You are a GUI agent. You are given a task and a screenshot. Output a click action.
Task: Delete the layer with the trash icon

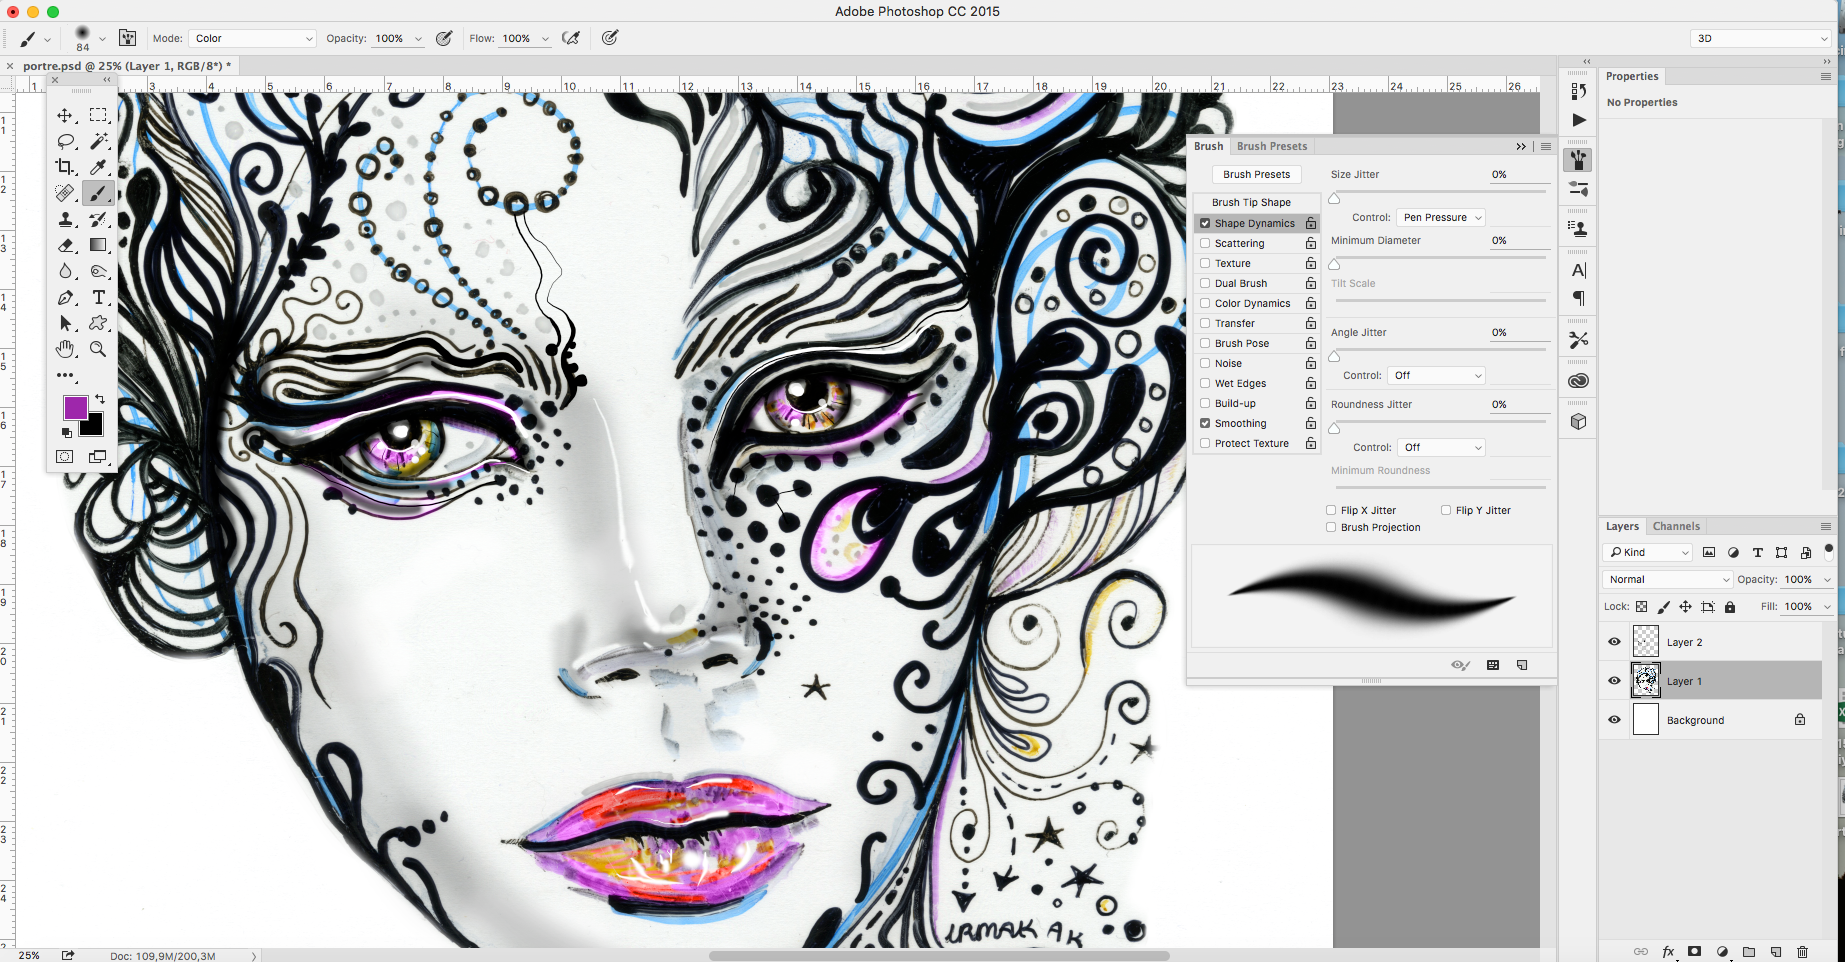click(1803, 952)
